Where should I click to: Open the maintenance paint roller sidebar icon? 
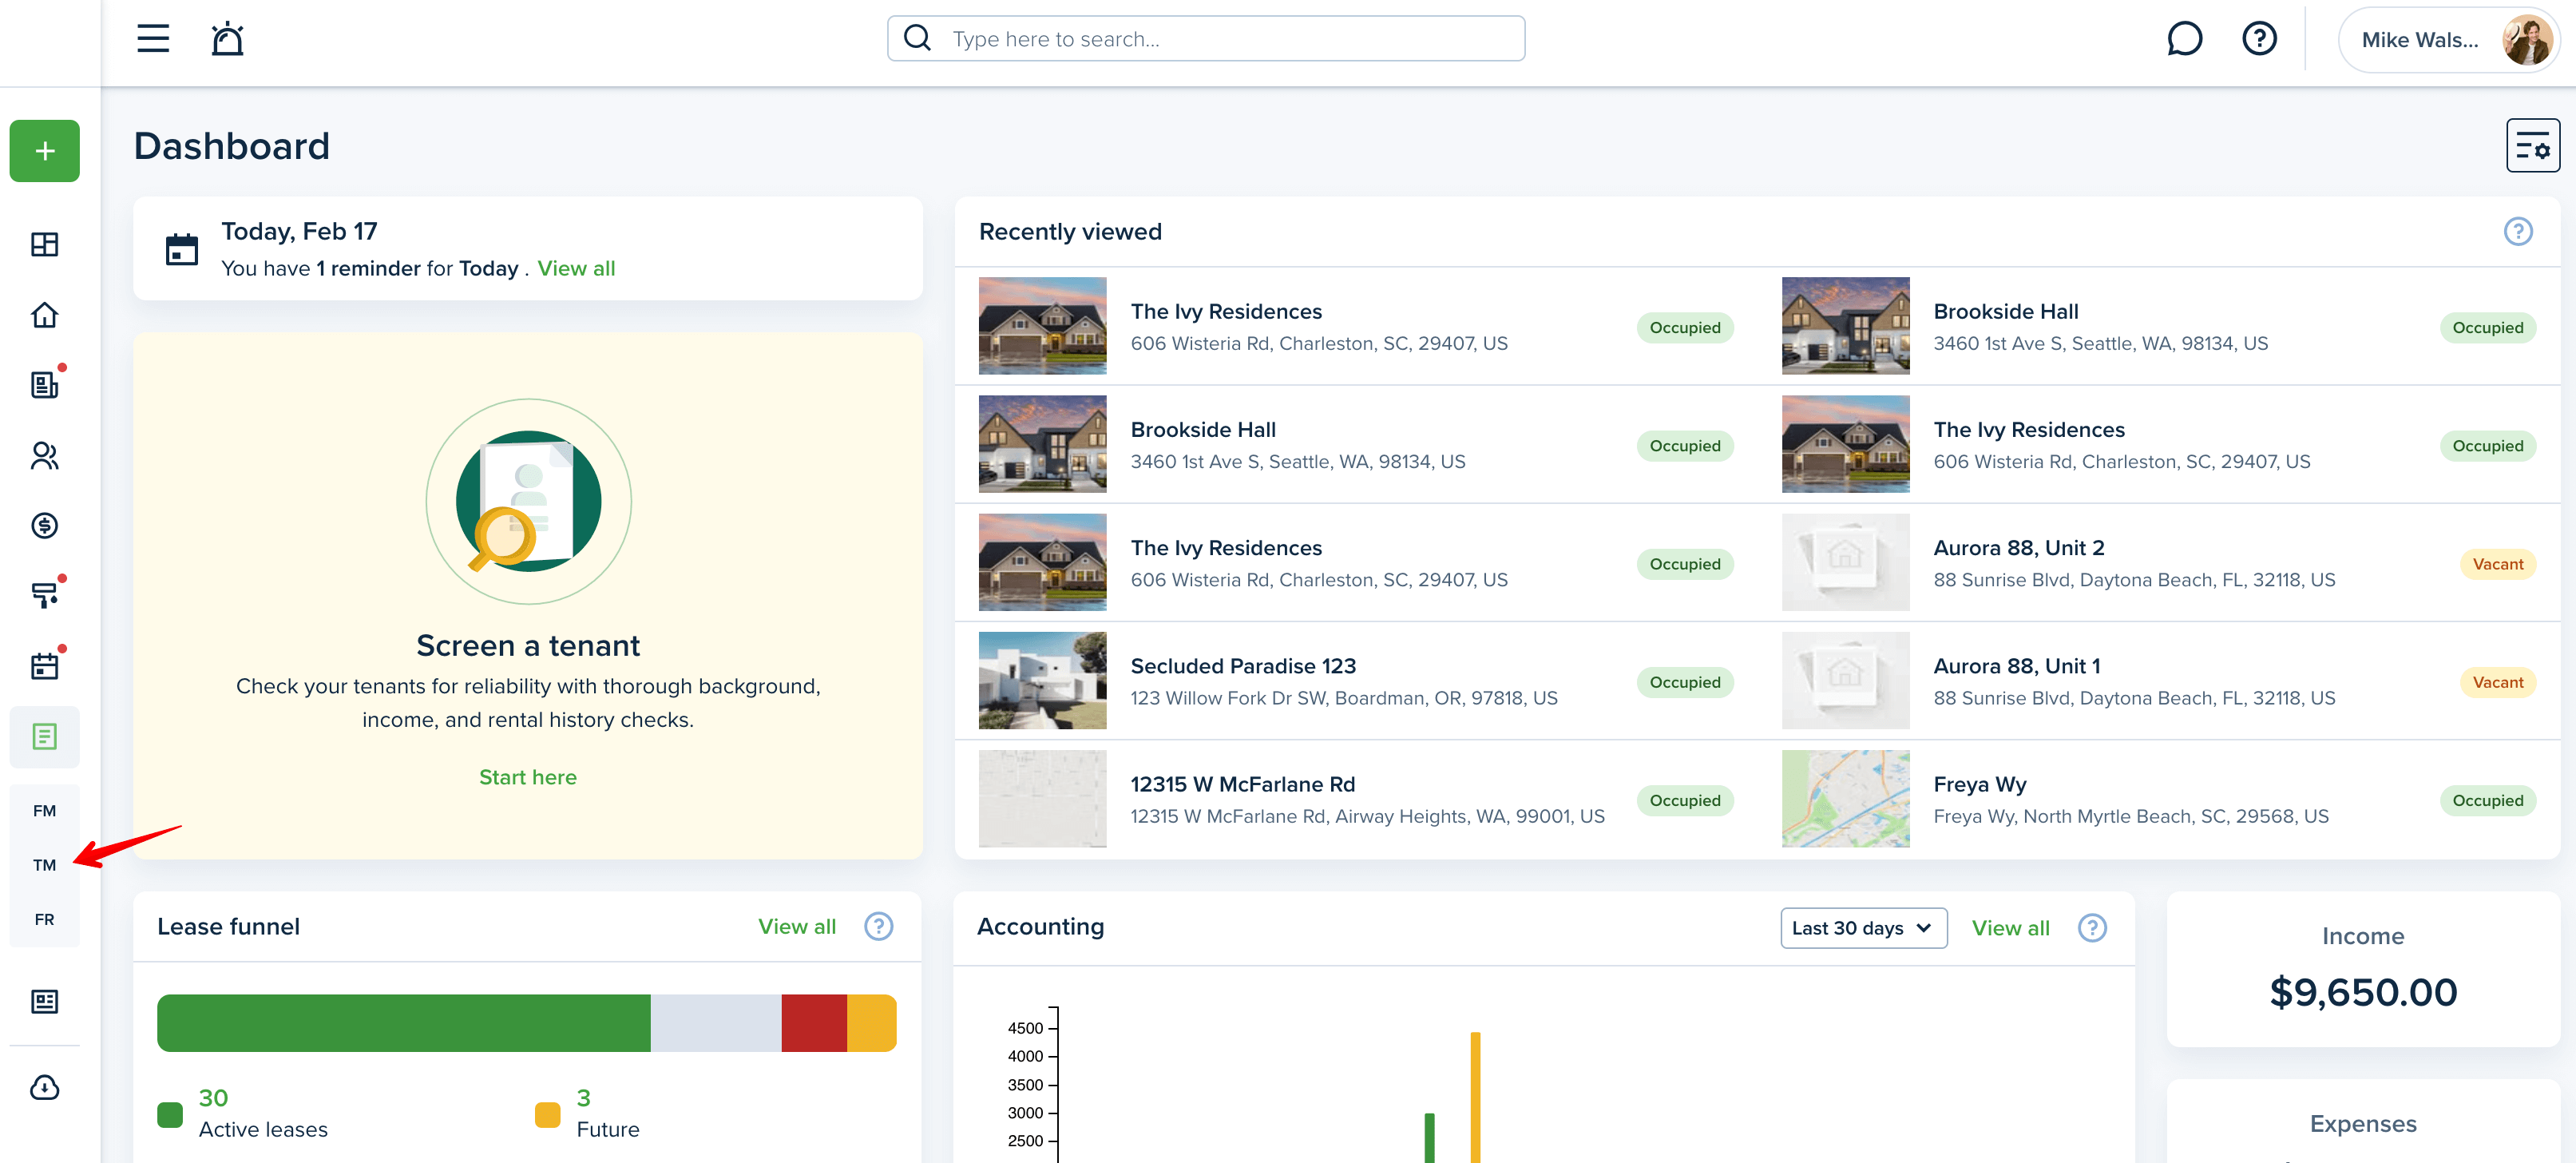click(x=45, y=595)
